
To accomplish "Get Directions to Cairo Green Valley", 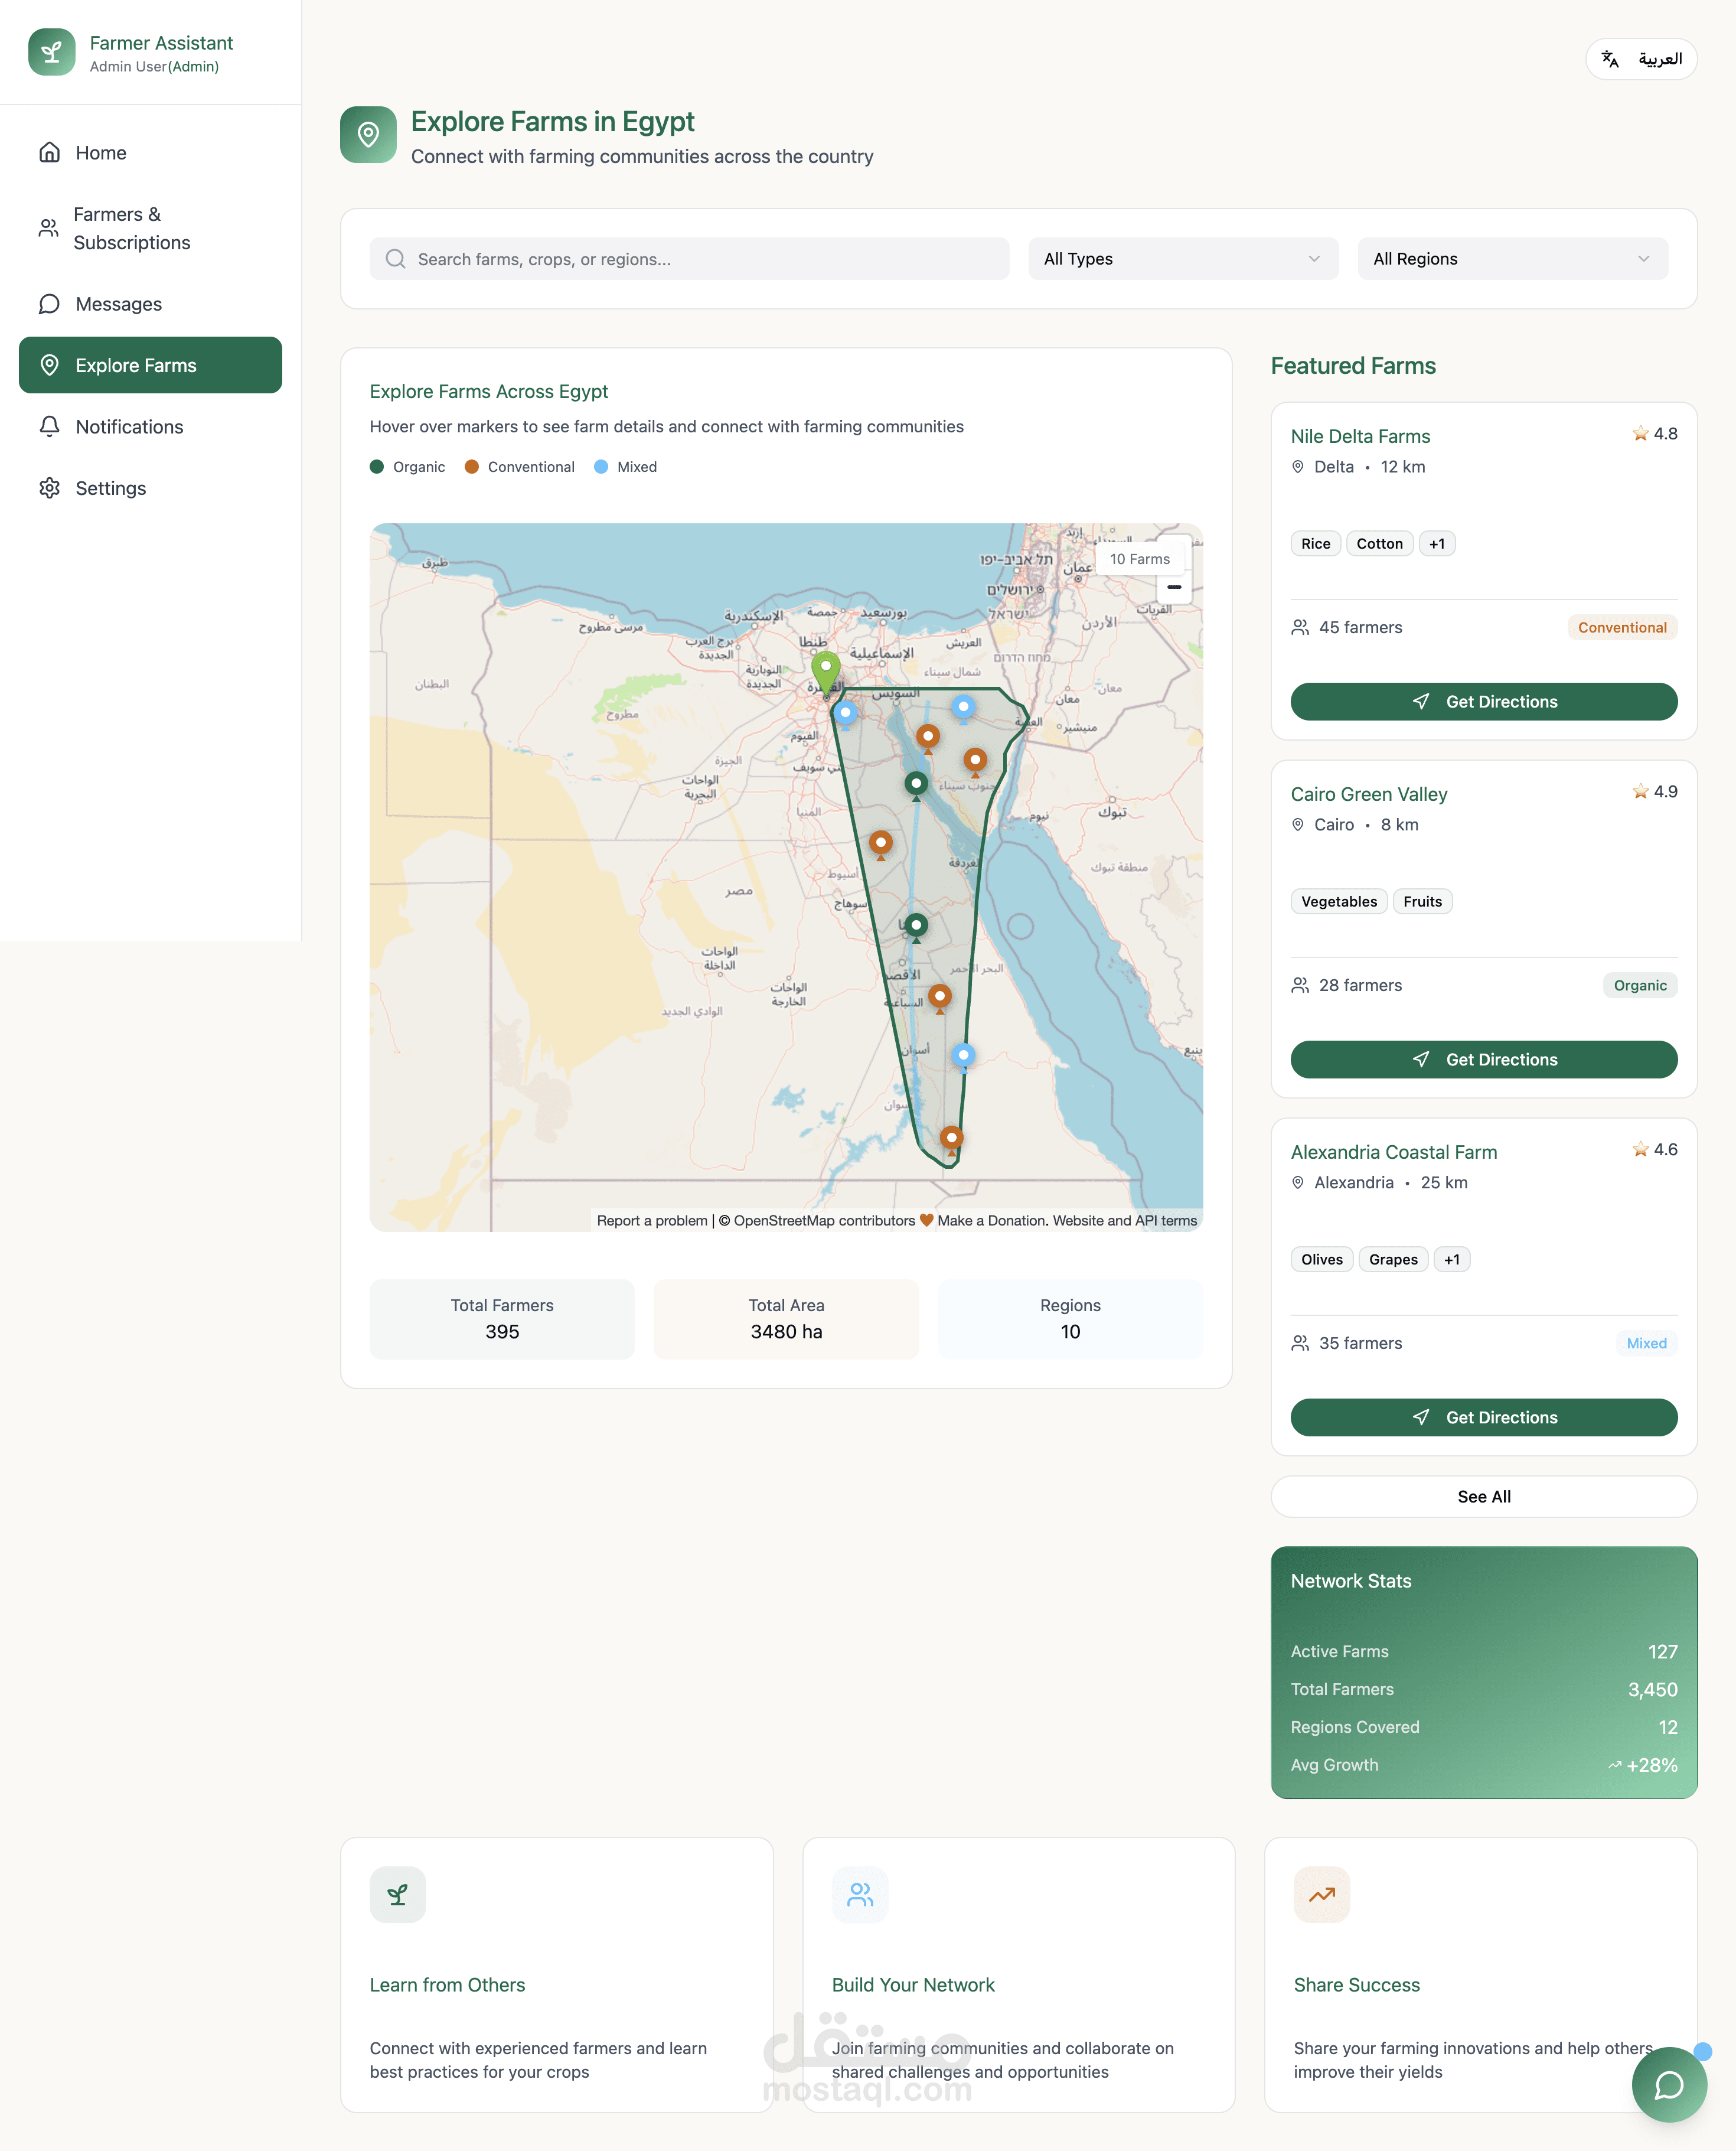I will click(x=1483, y=1059).
